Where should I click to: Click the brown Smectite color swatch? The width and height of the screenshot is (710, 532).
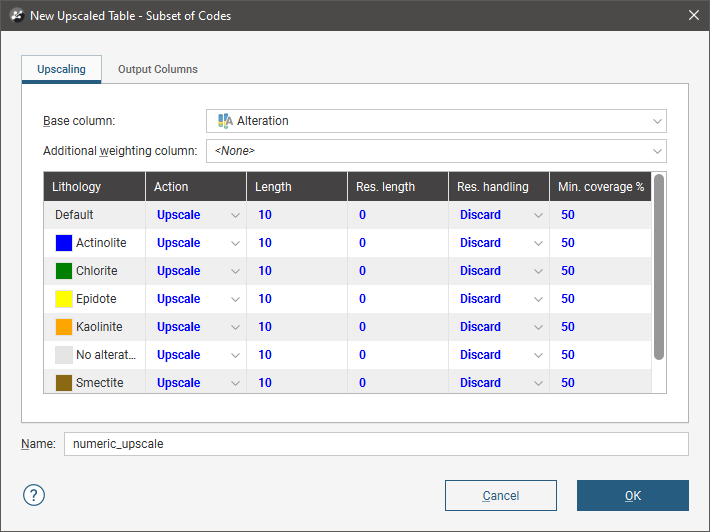tap(64, 383)
